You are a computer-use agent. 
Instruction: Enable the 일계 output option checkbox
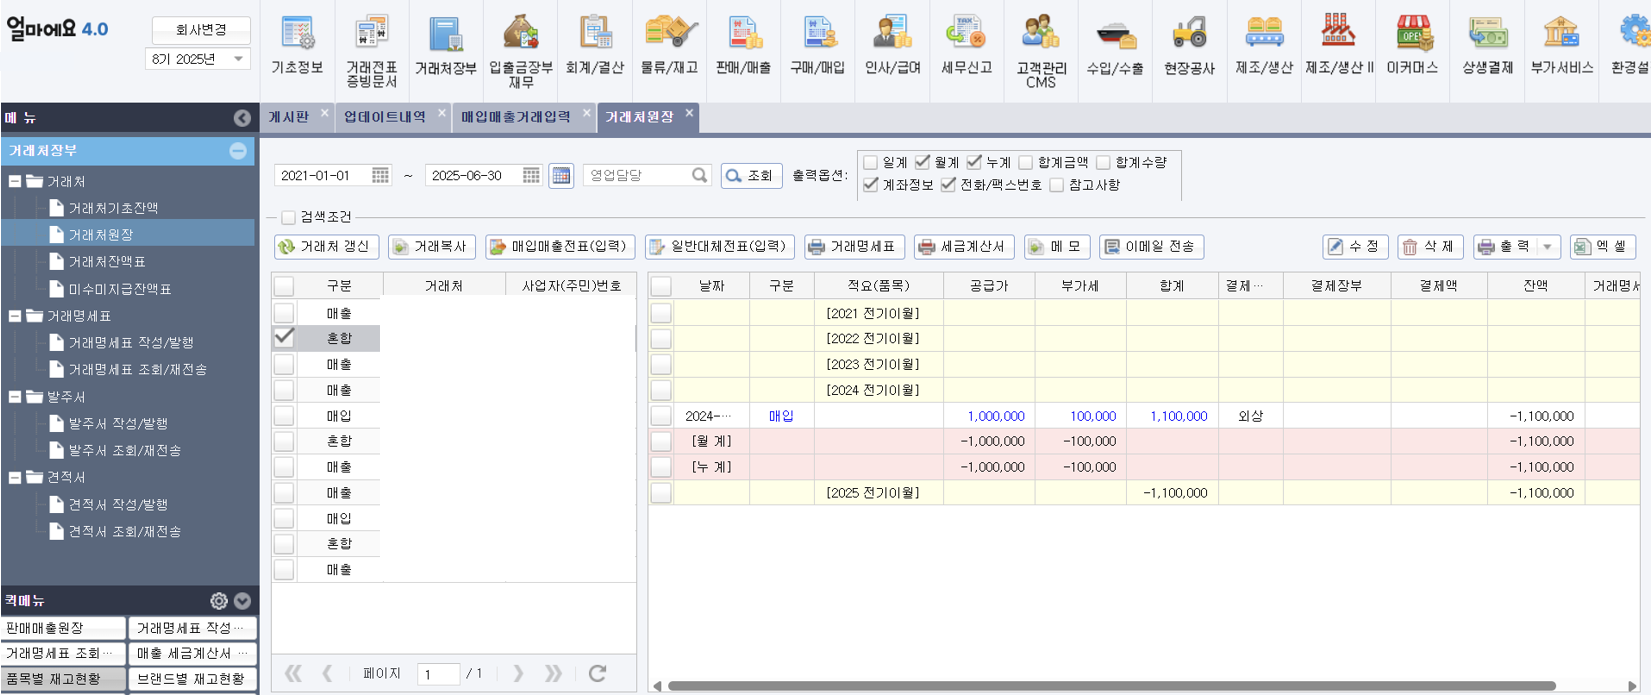(x=870, y=162)
